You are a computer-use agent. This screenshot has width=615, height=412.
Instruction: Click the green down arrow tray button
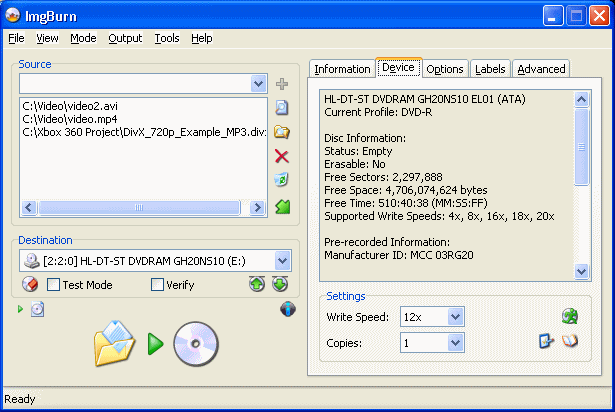pos(280,284)
